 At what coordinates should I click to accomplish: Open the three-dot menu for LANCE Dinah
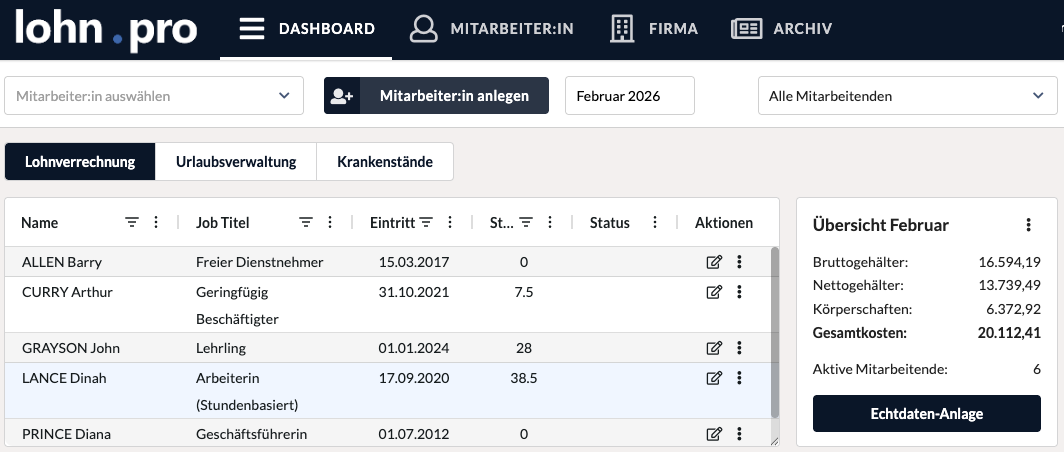pos(739,378)
